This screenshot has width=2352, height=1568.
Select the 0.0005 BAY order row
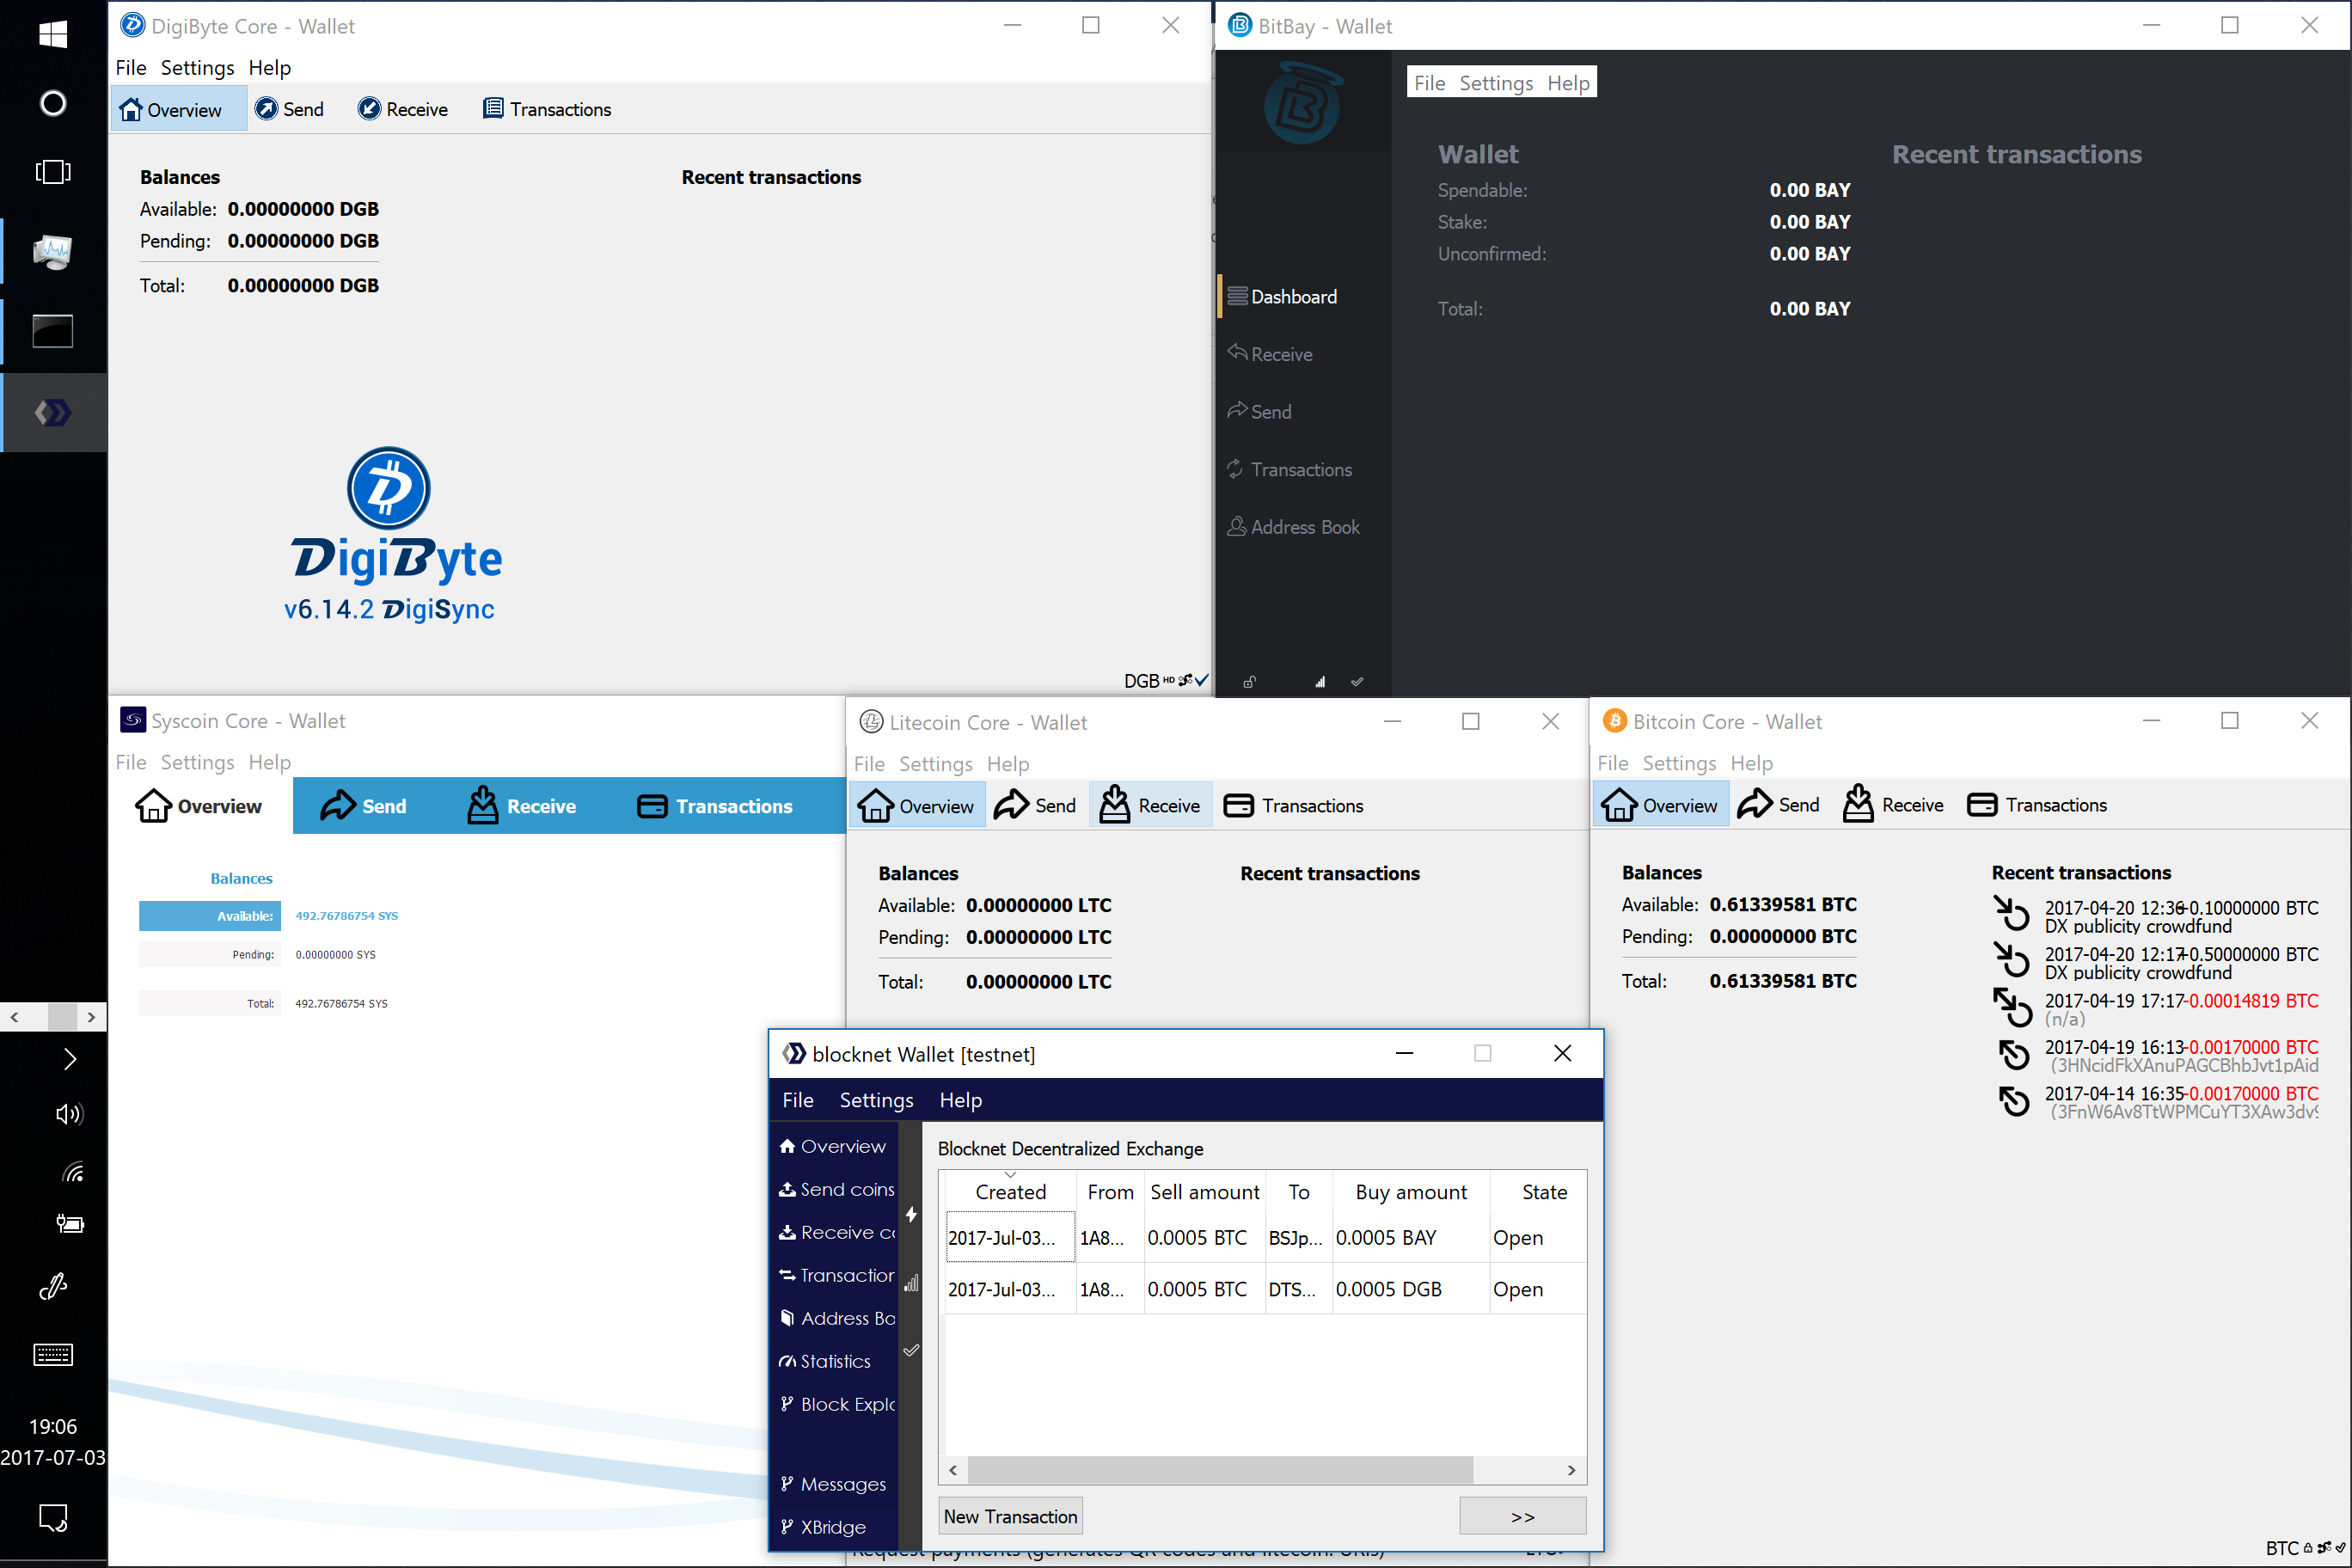pos(1265,1238)
